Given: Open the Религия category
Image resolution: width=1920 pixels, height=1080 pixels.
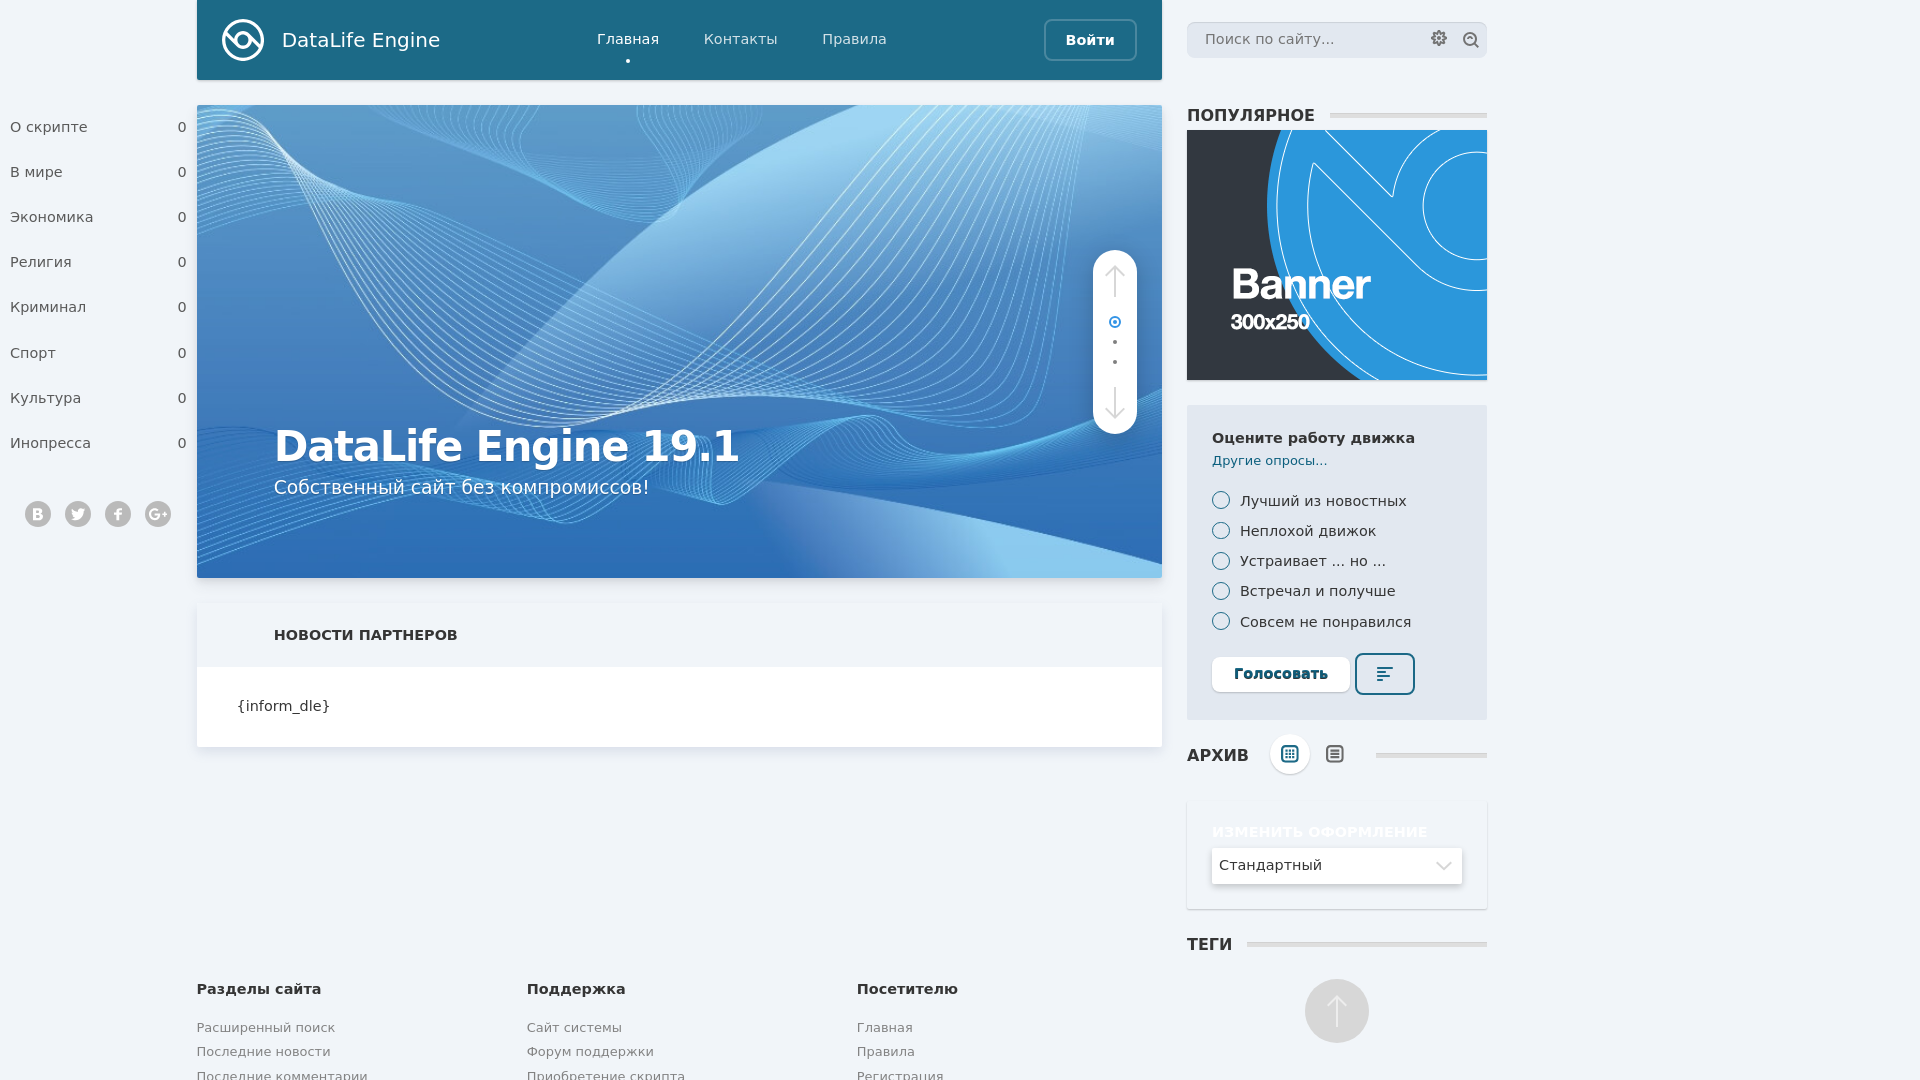Looking at the screenshot, I should click(x=98, y=262).
